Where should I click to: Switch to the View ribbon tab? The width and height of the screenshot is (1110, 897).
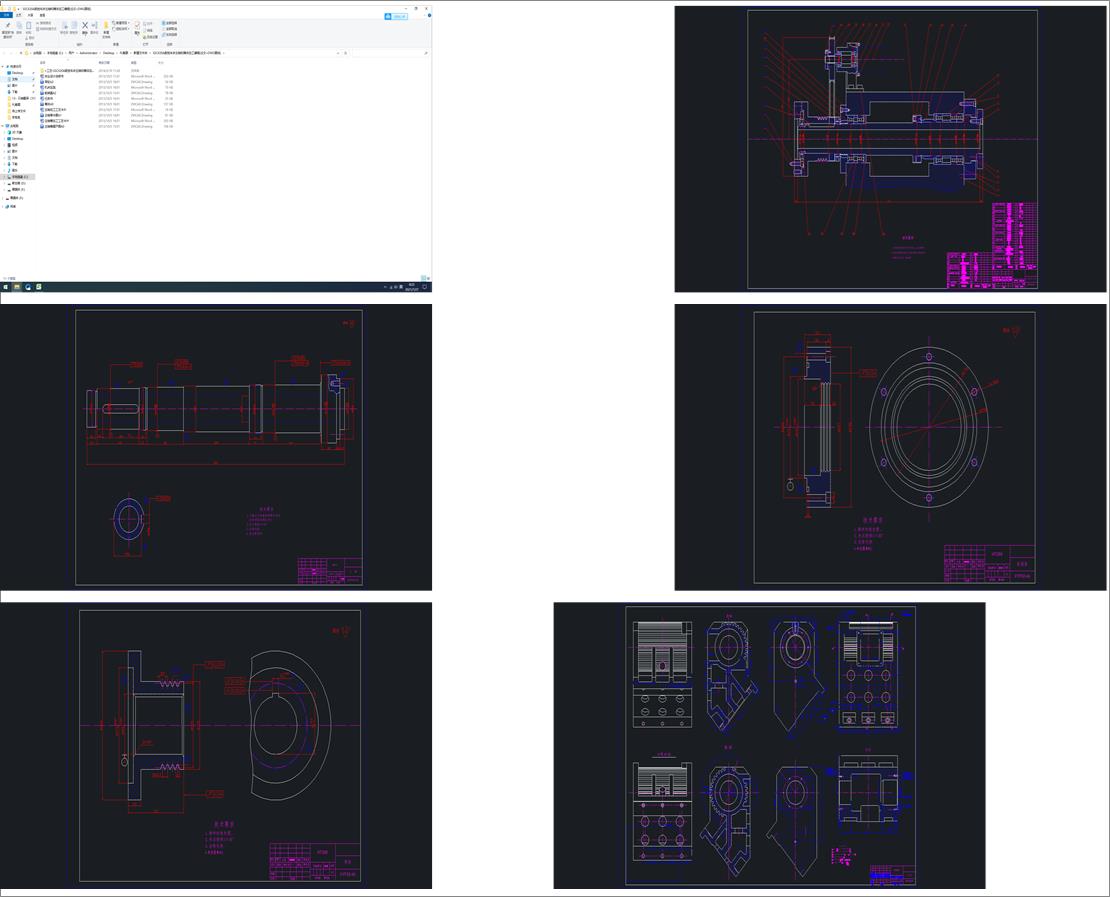pyautogui.click(x=42, y=15)
